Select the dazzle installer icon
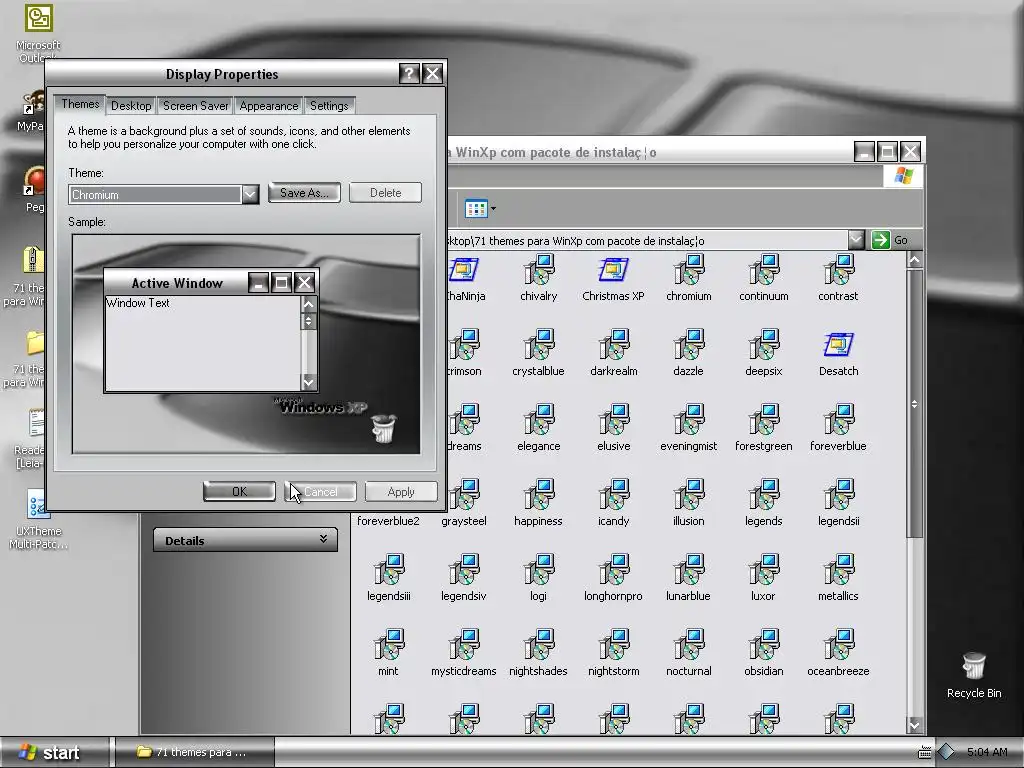 (688, 345)
